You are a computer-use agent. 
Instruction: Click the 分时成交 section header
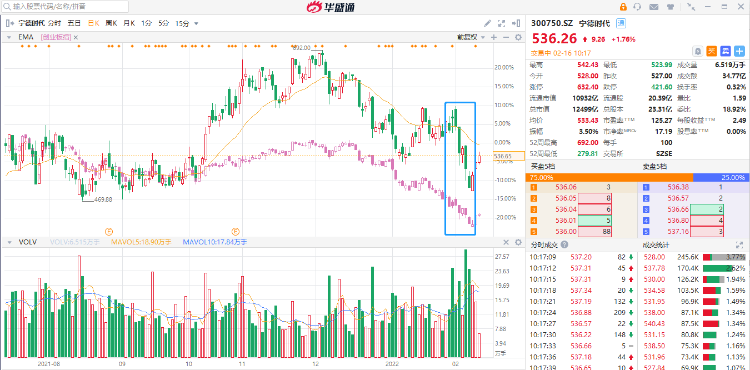[x=545, y=244]
